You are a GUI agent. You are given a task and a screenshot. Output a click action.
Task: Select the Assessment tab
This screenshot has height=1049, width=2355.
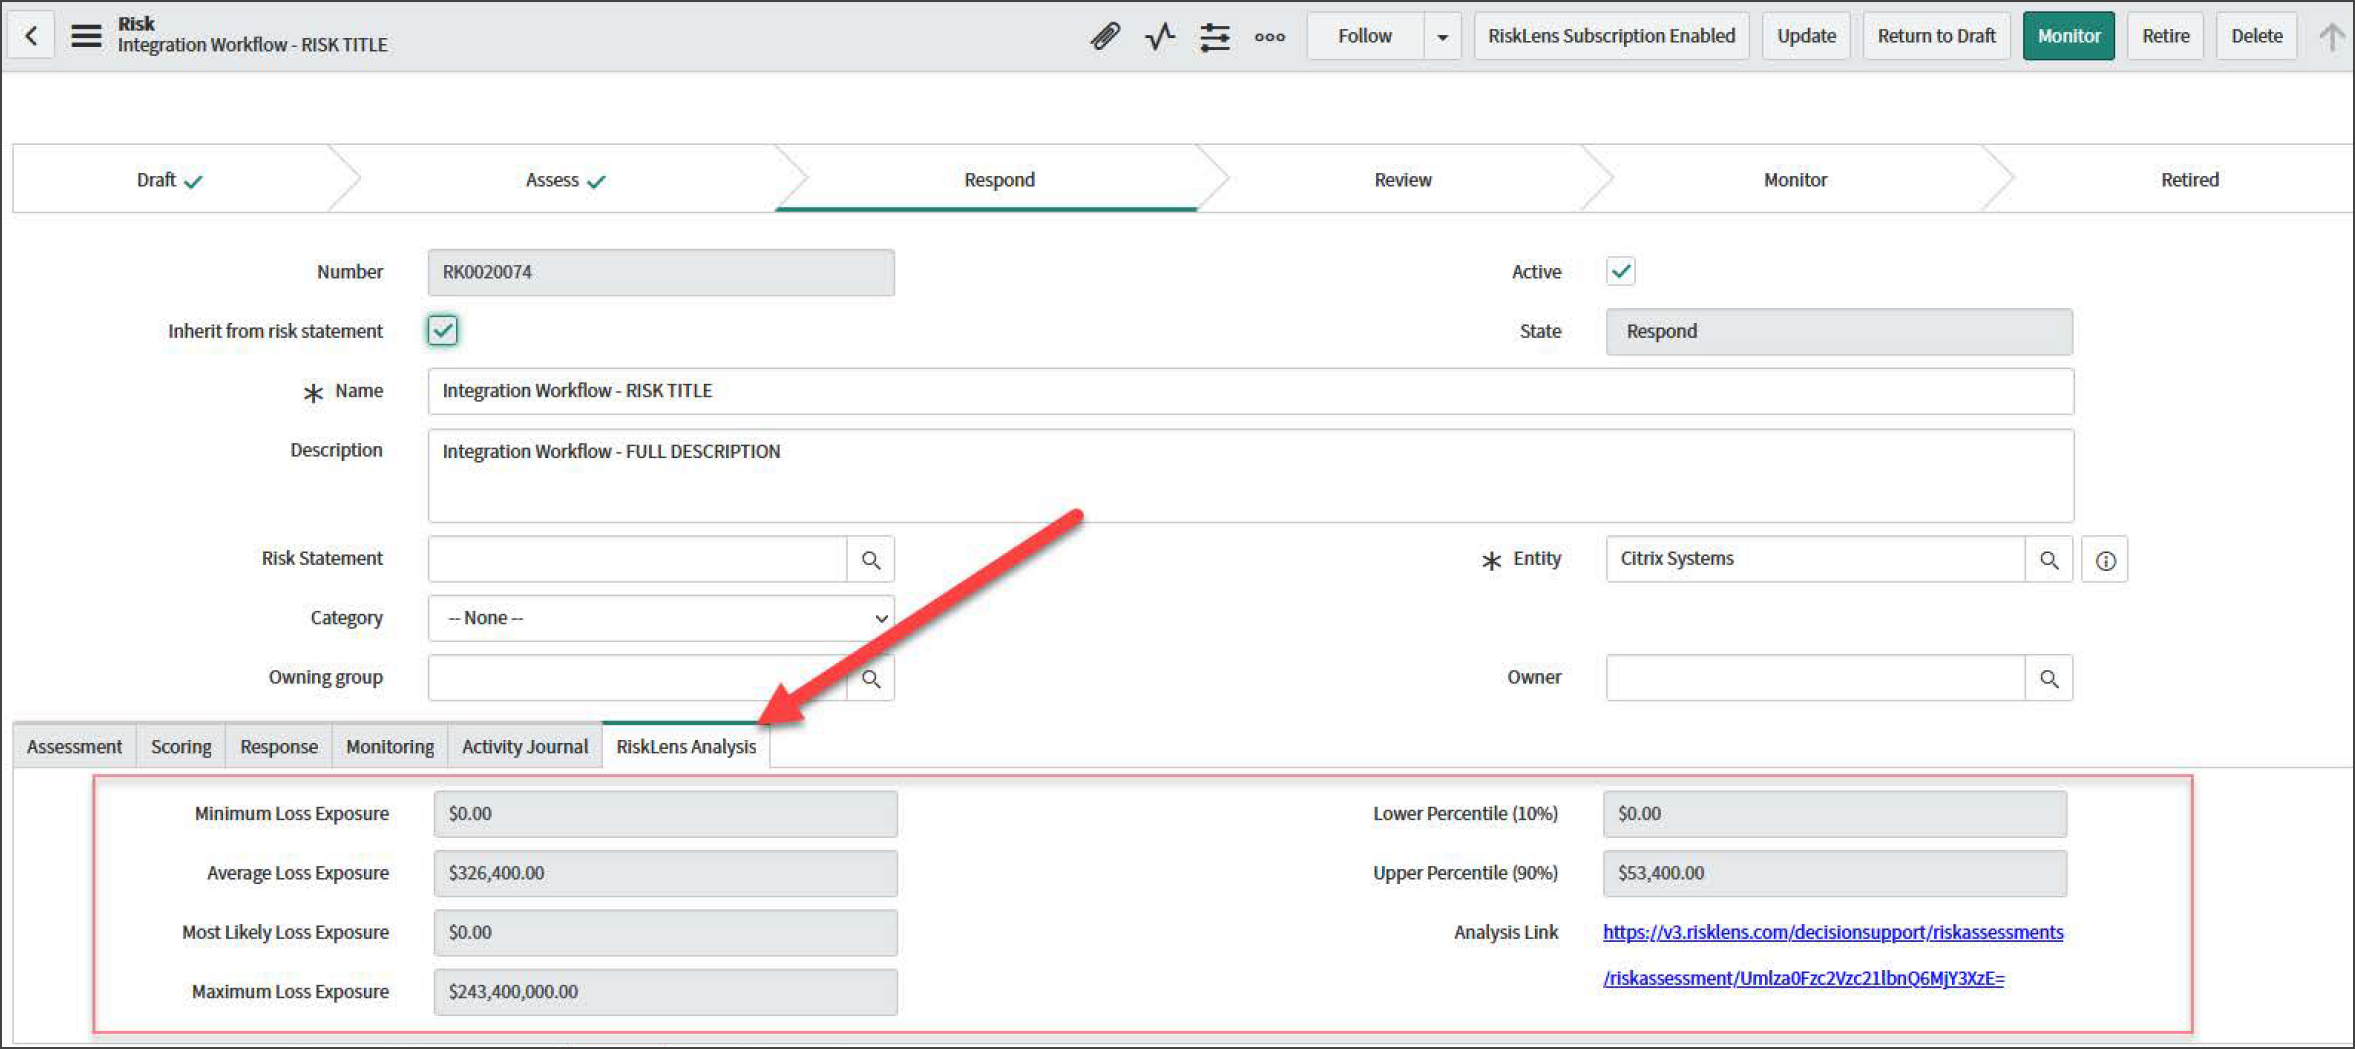pos(74,747)
